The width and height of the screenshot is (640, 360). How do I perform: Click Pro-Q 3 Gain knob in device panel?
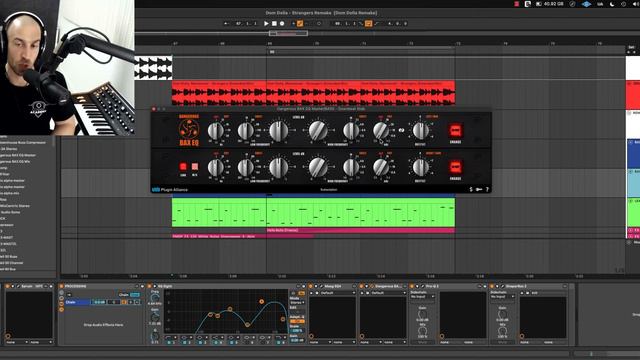(x=422, y=314)
